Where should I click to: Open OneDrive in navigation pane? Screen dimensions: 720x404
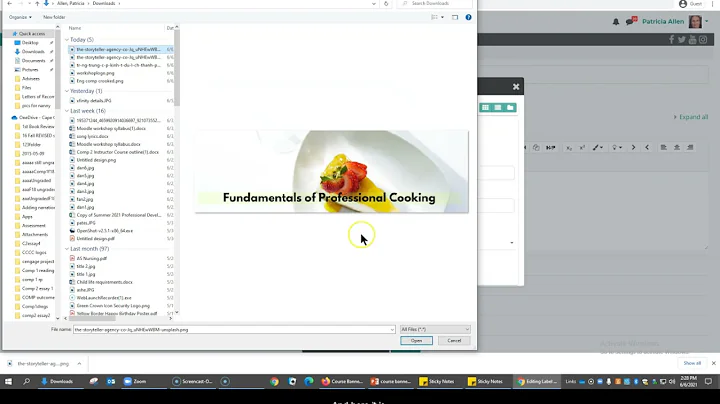tap(36, 118)
